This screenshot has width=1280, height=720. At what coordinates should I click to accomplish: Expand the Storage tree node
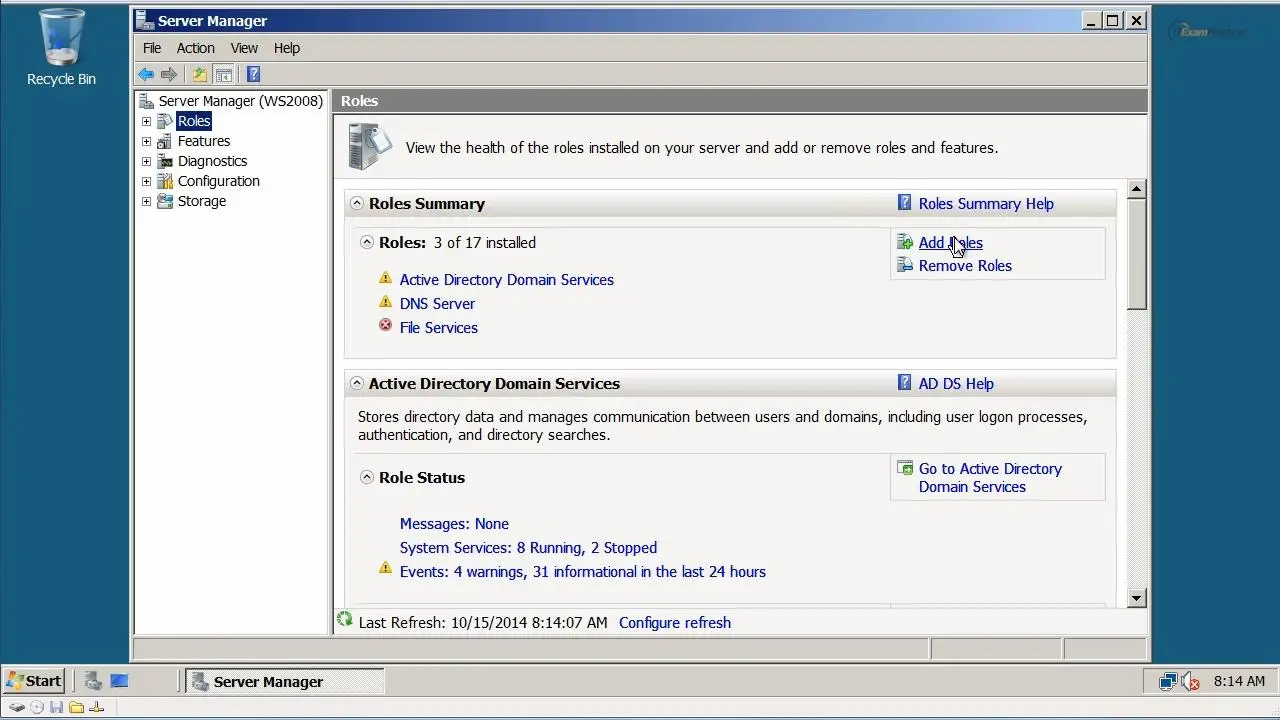146,201
